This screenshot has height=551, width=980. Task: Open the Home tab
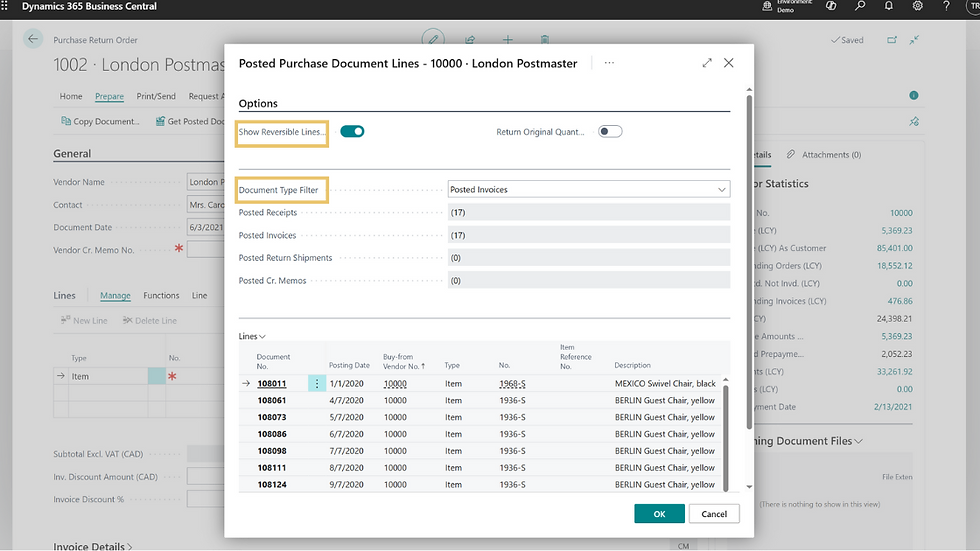pyautogui.click(x=71, y=96)
